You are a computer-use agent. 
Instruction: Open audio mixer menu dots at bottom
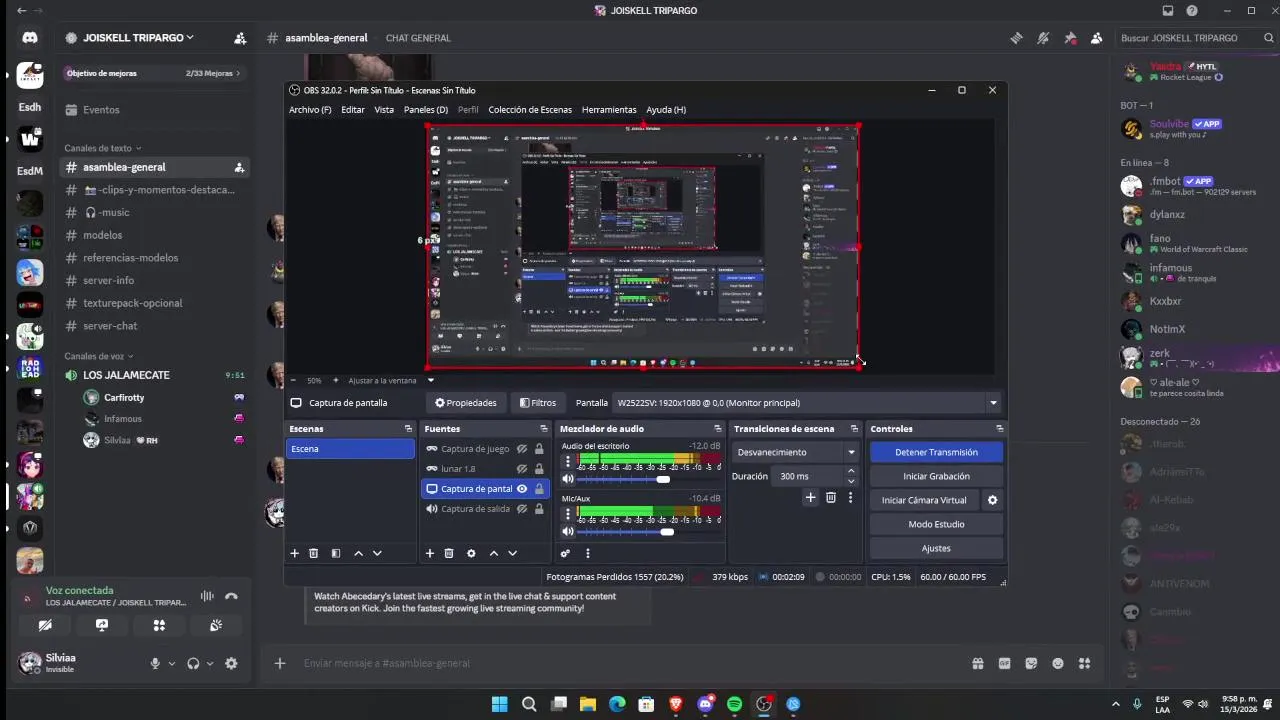(588, 553)
